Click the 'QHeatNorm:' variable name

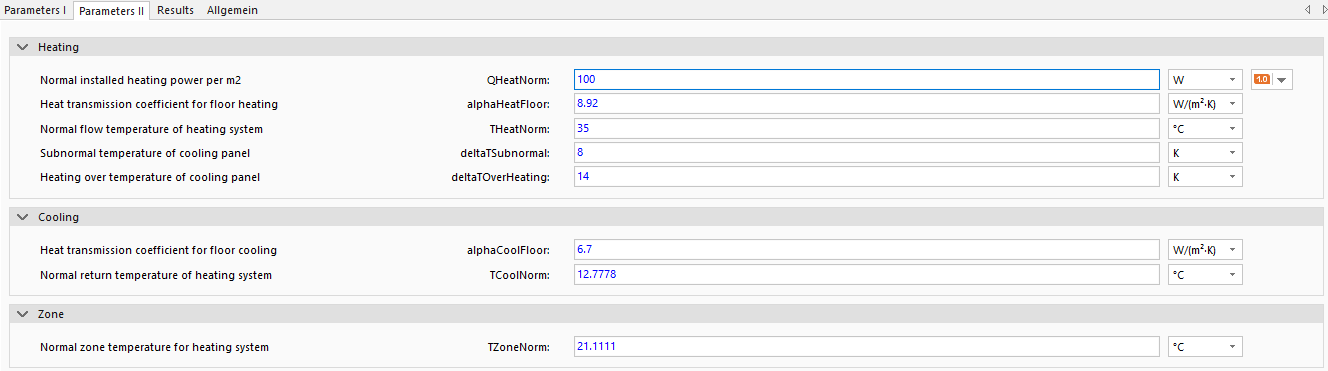[518, 80]
